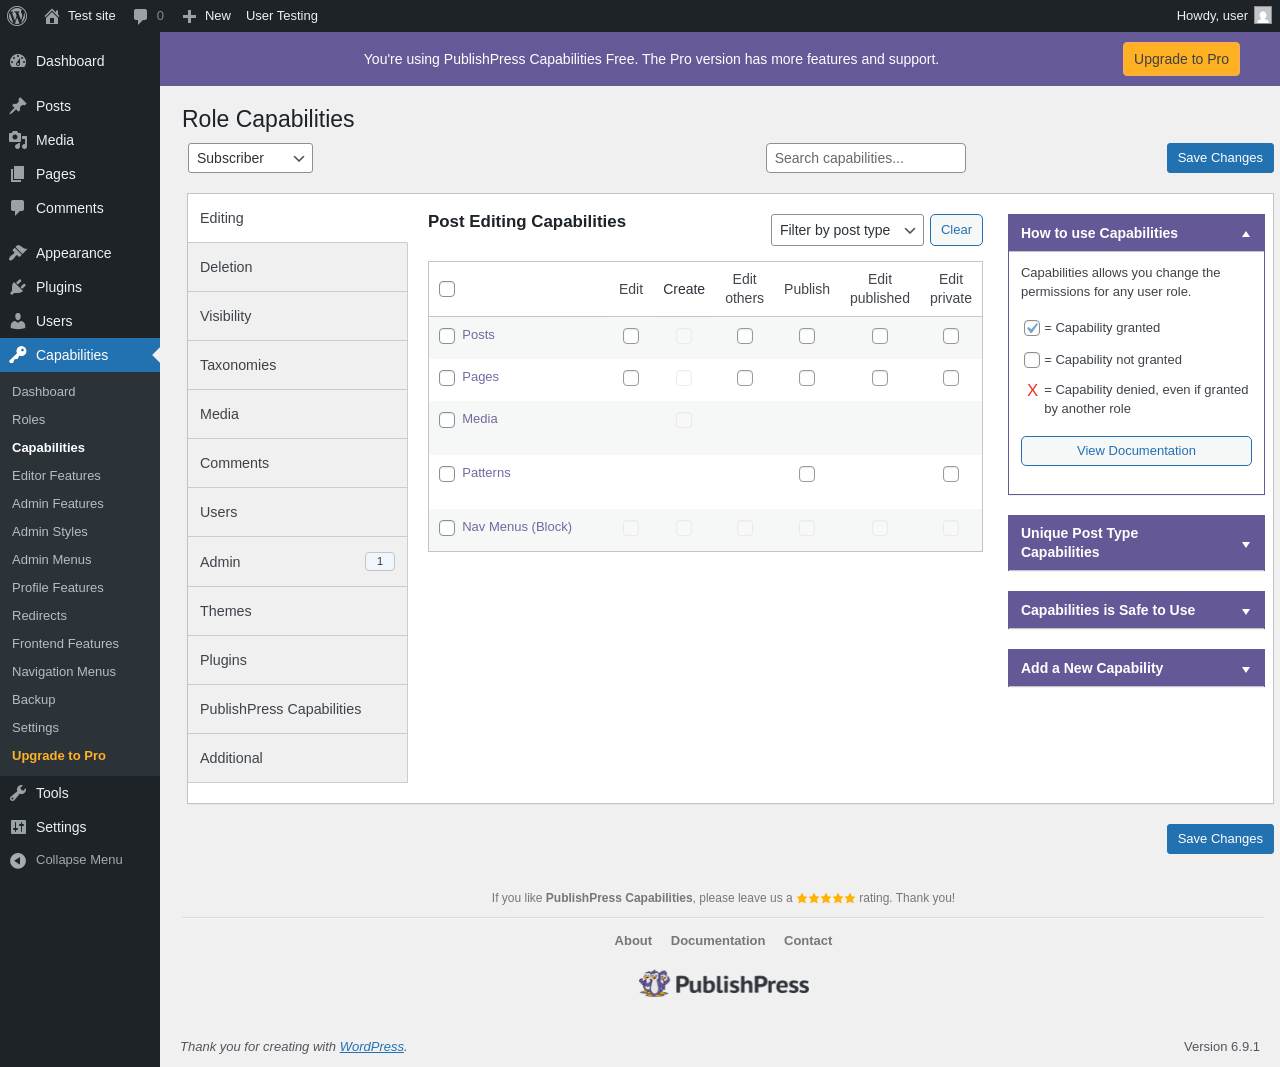Open the Taxonomies tab

pos(297,365)
